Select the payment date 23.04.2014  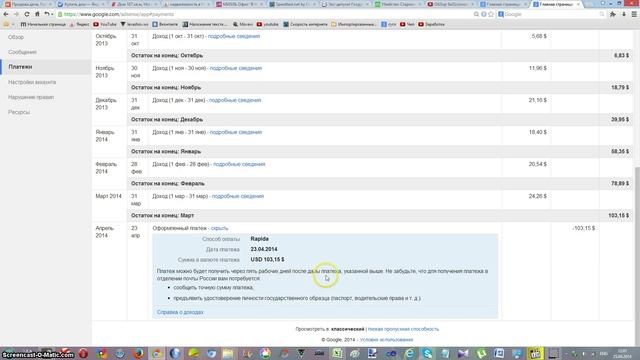[264, 249]
